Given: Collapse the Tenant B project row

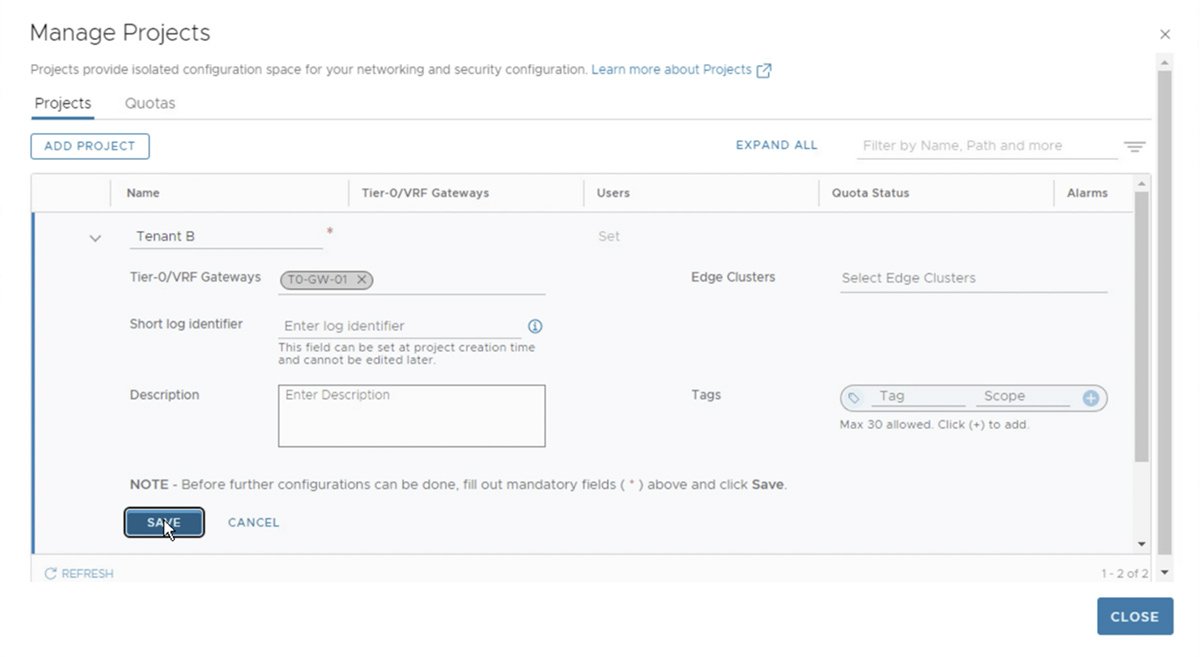Looking at the screenshot, I should 95,238.
